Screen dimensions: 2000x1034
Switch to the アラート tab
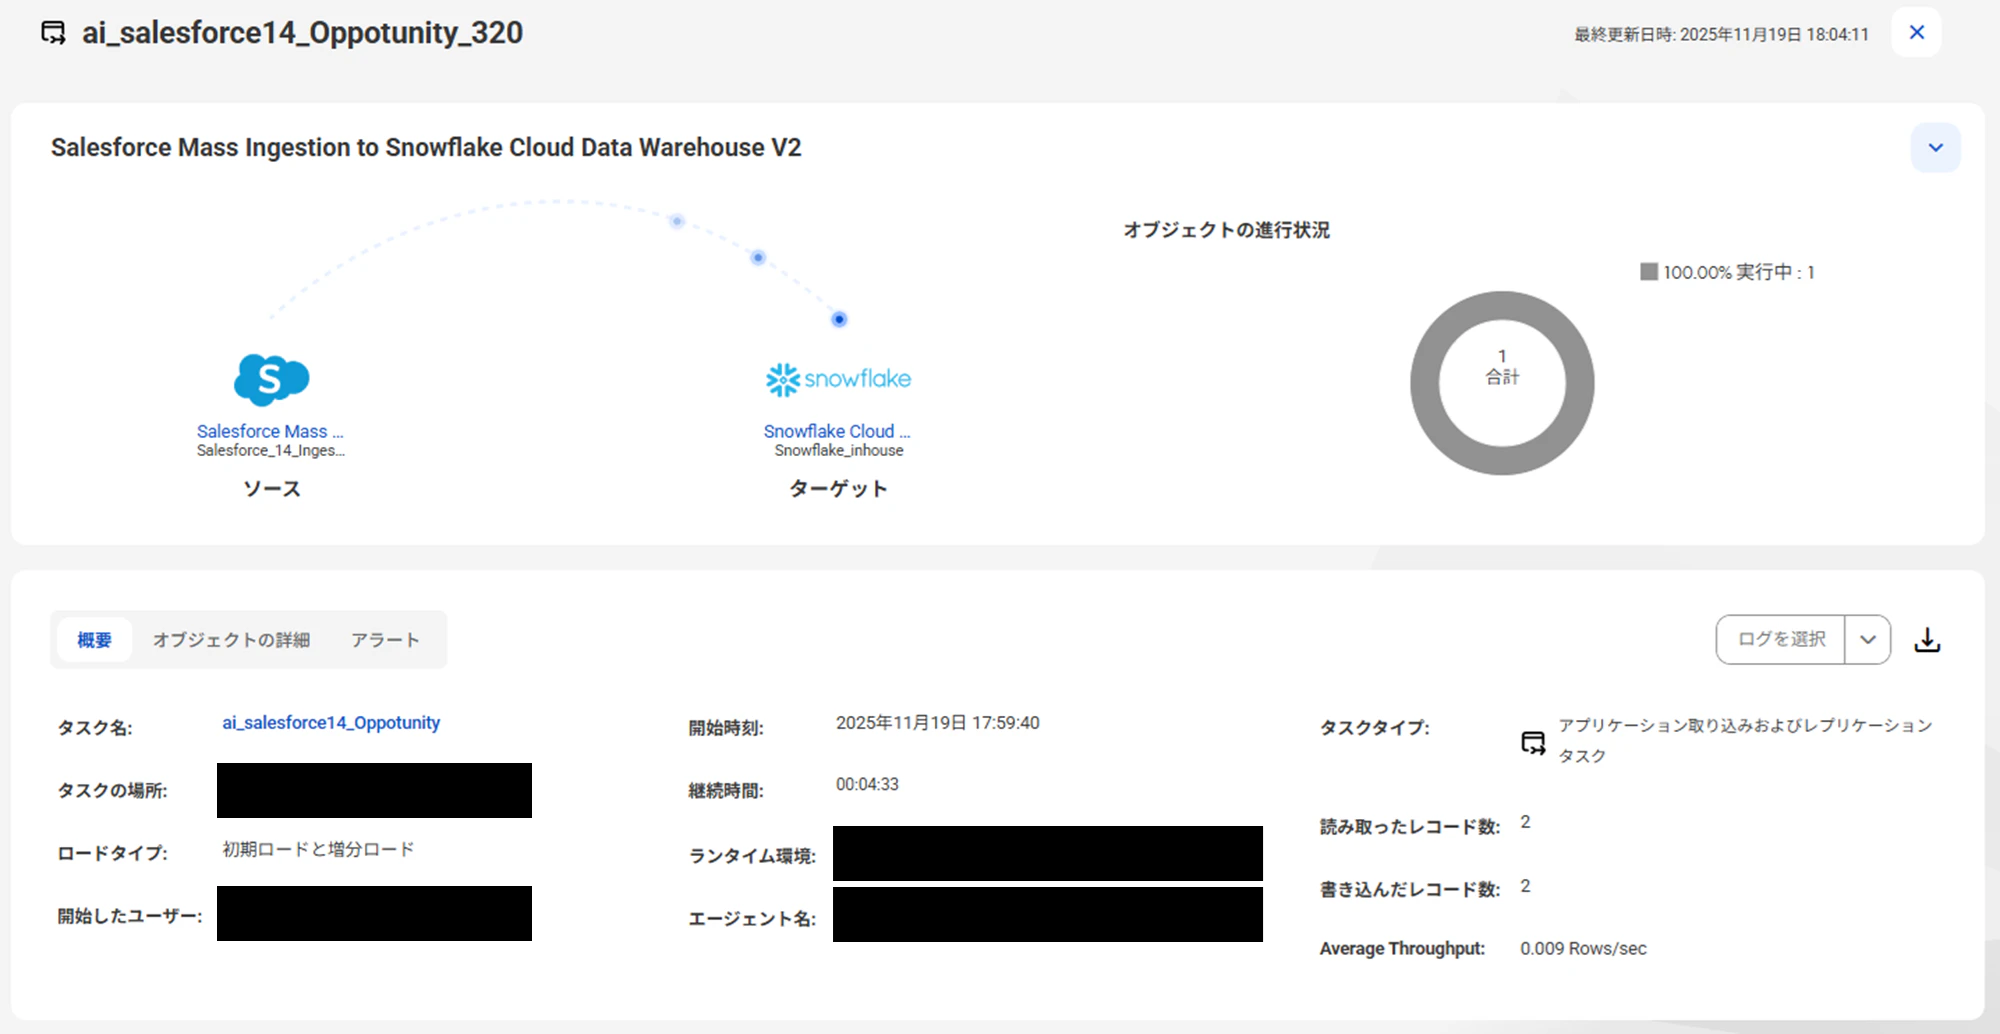(x=385, y=640)
